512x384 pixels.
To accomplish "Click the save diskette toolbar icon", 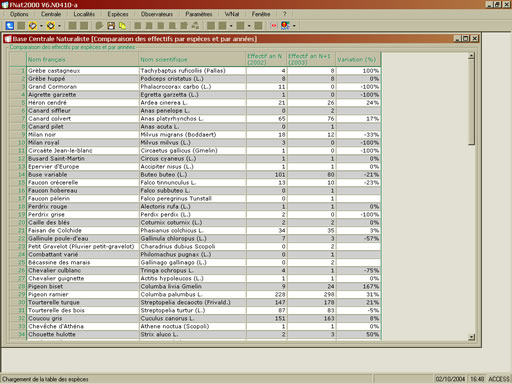I will (x=111, y=26).
